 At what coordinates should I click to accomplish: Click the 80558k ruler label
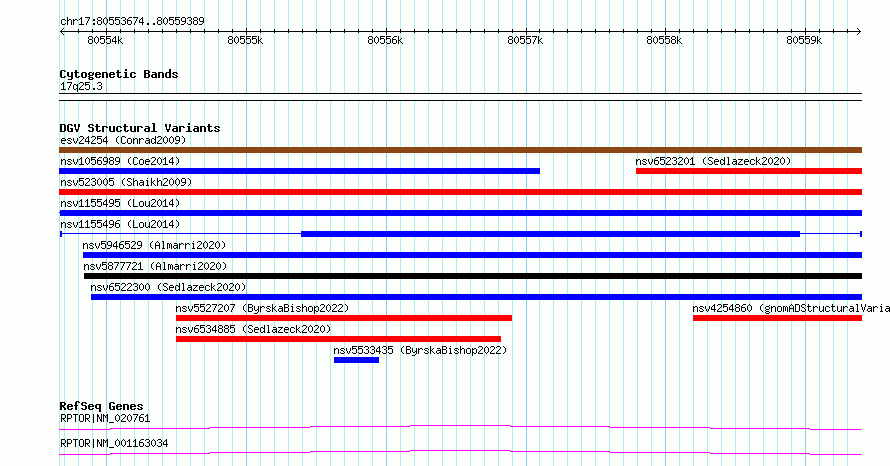point(665,40)
